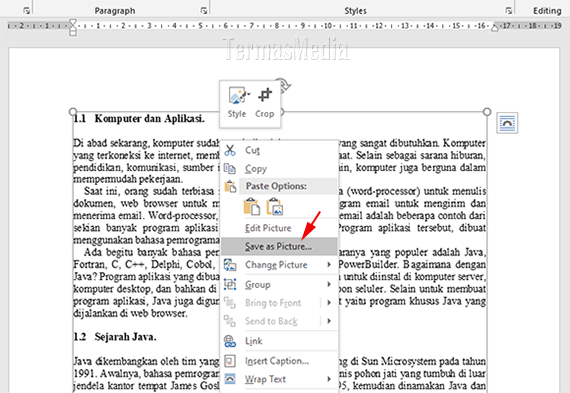Choose Insert Caption from context menu

click(278, 361)
